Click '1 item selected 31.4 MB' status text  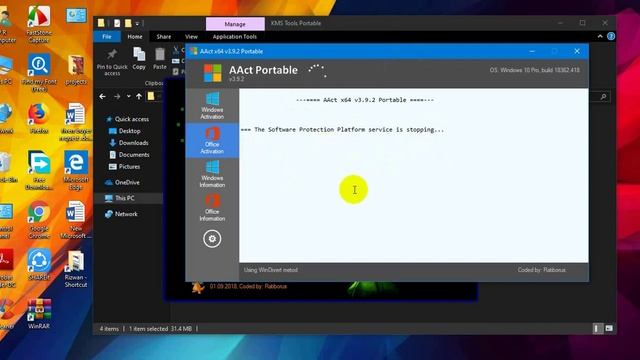click(160, 329)
